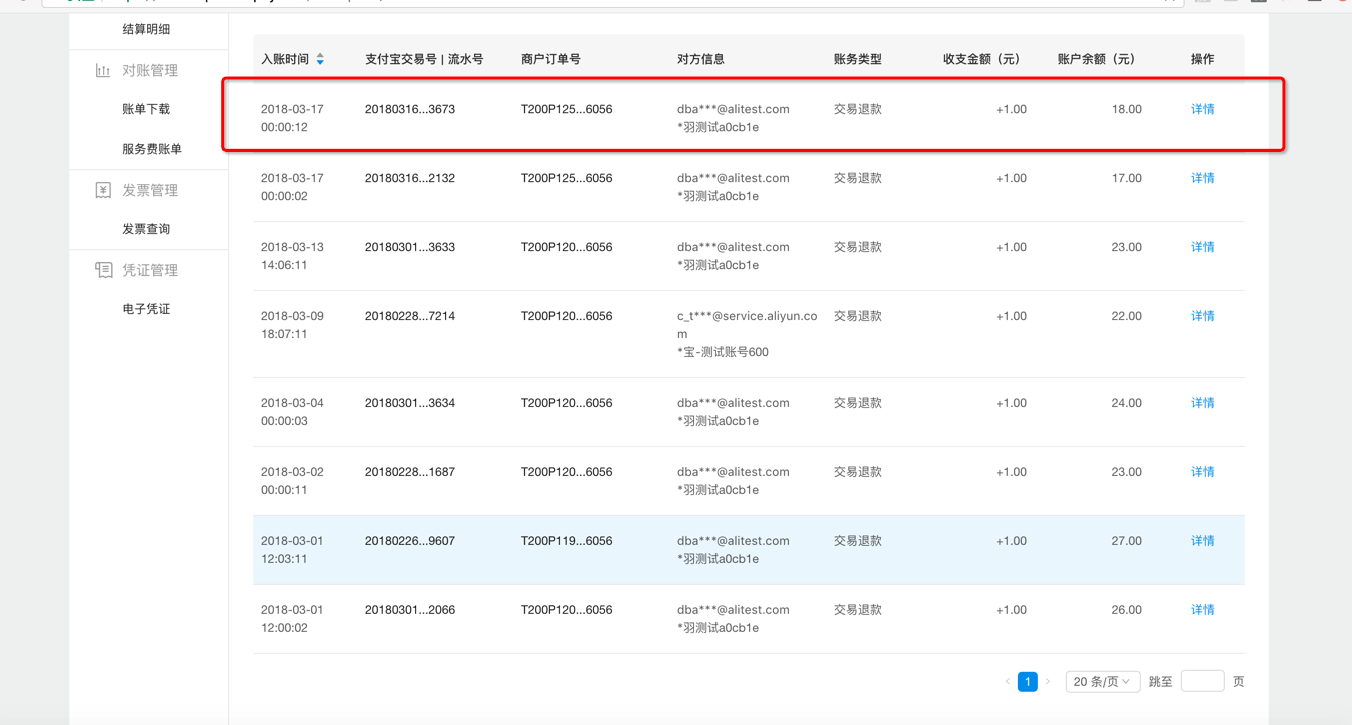Go to next page arrow

click(x=1048, y=682)
